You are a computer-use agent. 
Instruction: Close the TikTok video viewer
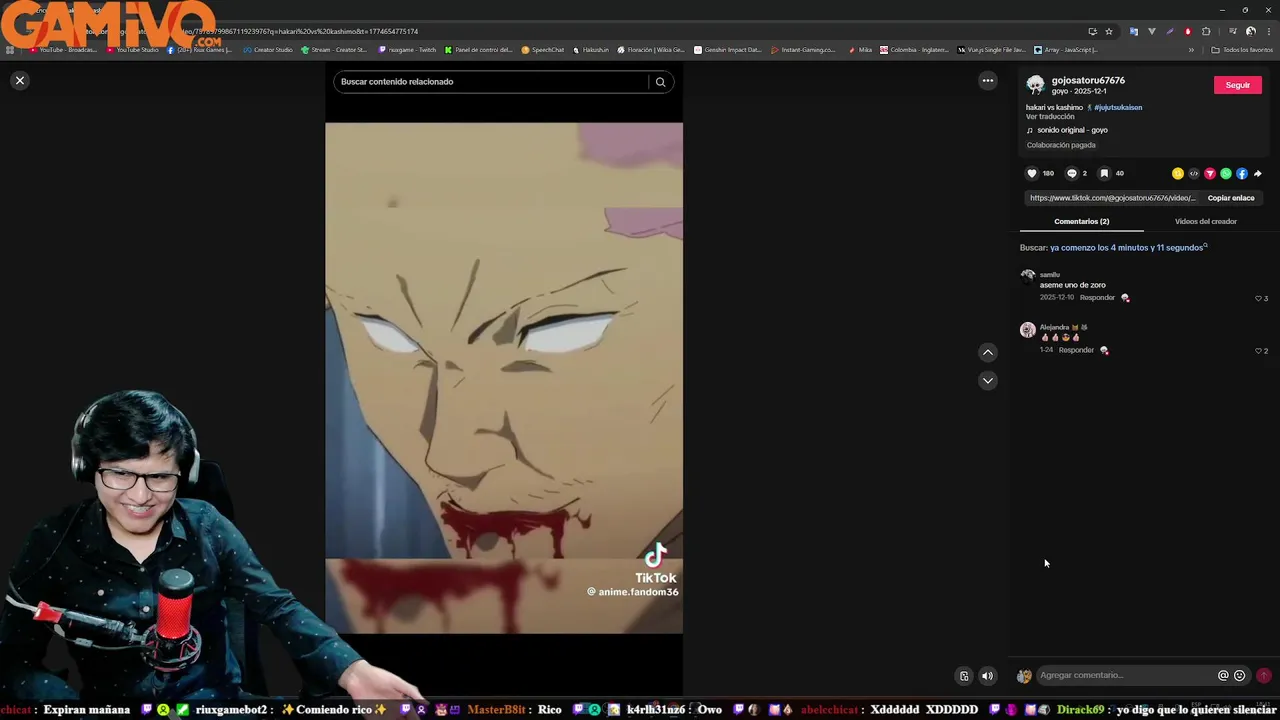pyautogui.click(x=20, y=80)
